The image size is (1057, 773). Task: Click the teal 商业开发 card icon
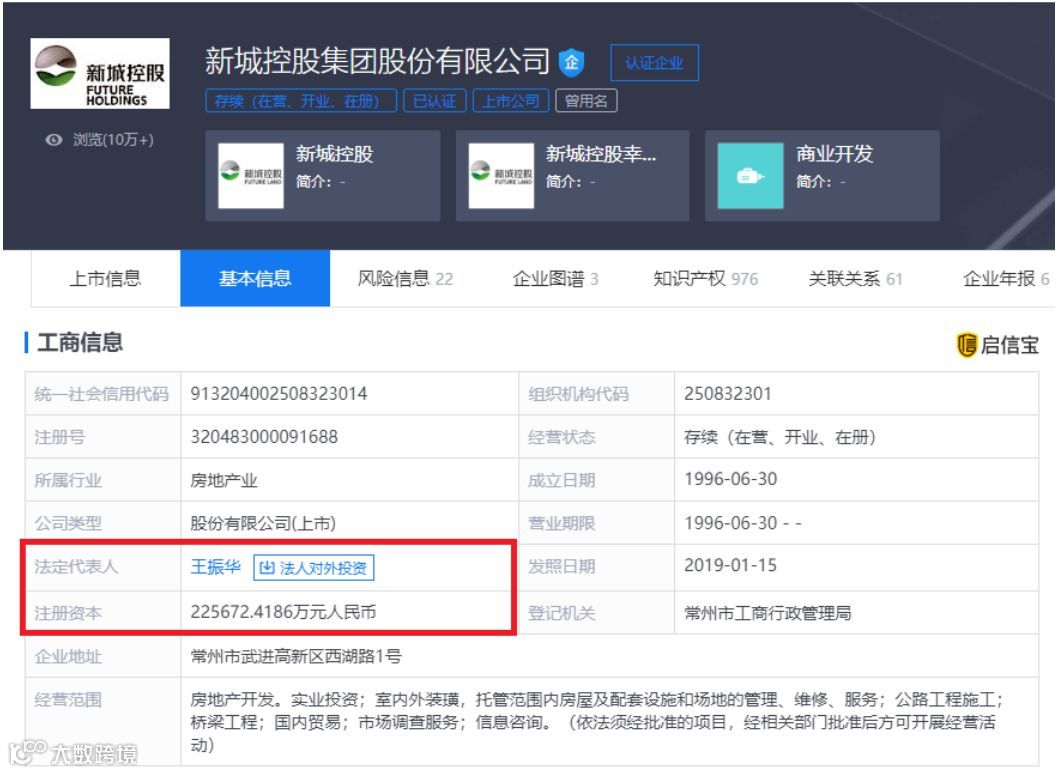750,176
